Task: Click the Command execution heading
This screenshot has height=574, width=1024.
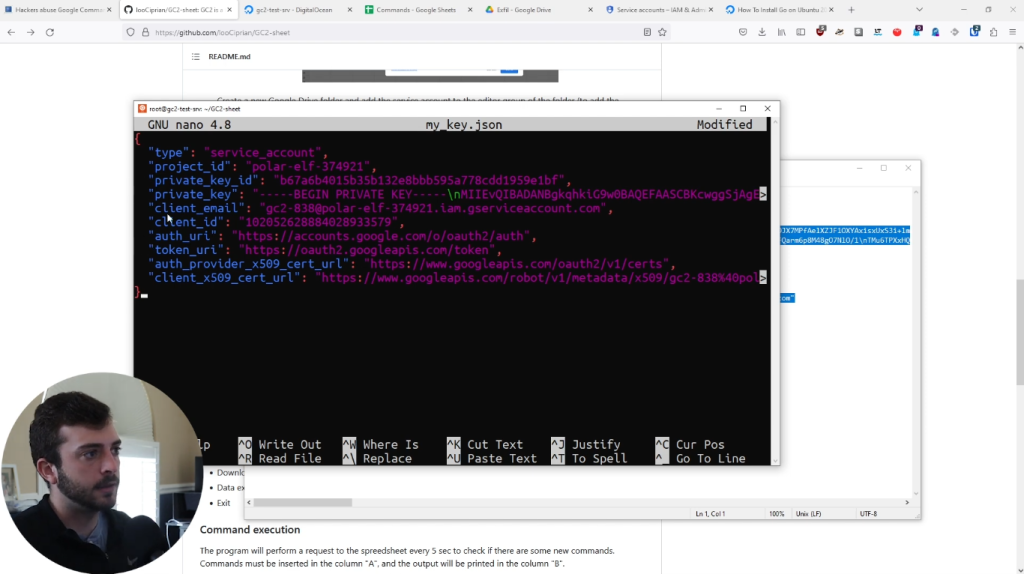Action: click(x=250, y=530)
